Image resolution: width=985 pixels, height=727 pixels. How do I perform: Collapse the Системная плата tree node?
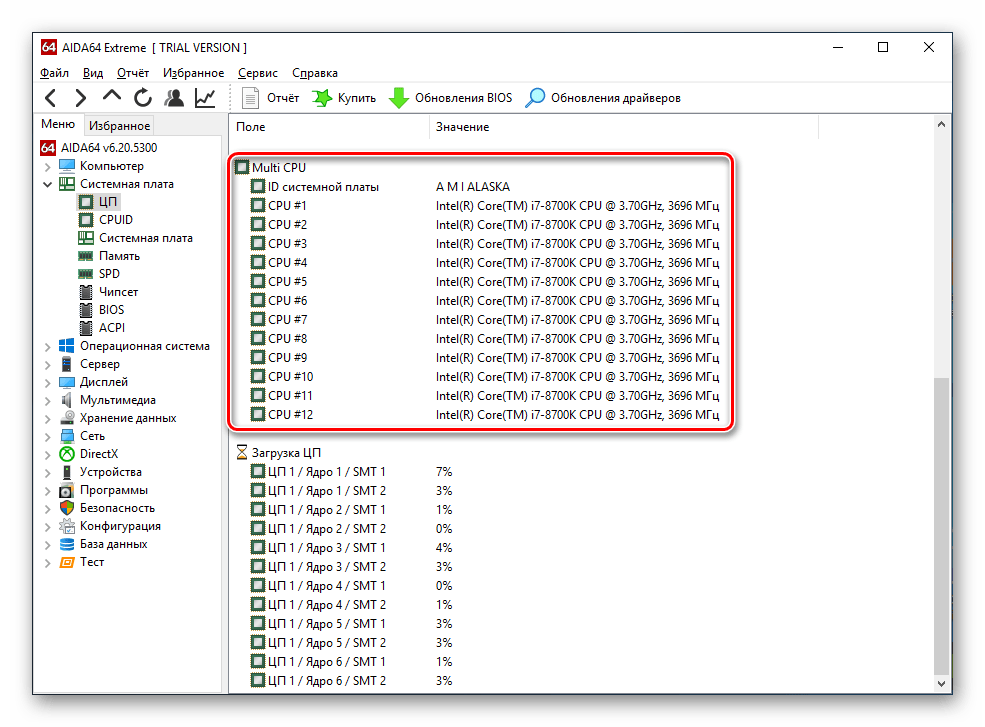click(47, 184)
